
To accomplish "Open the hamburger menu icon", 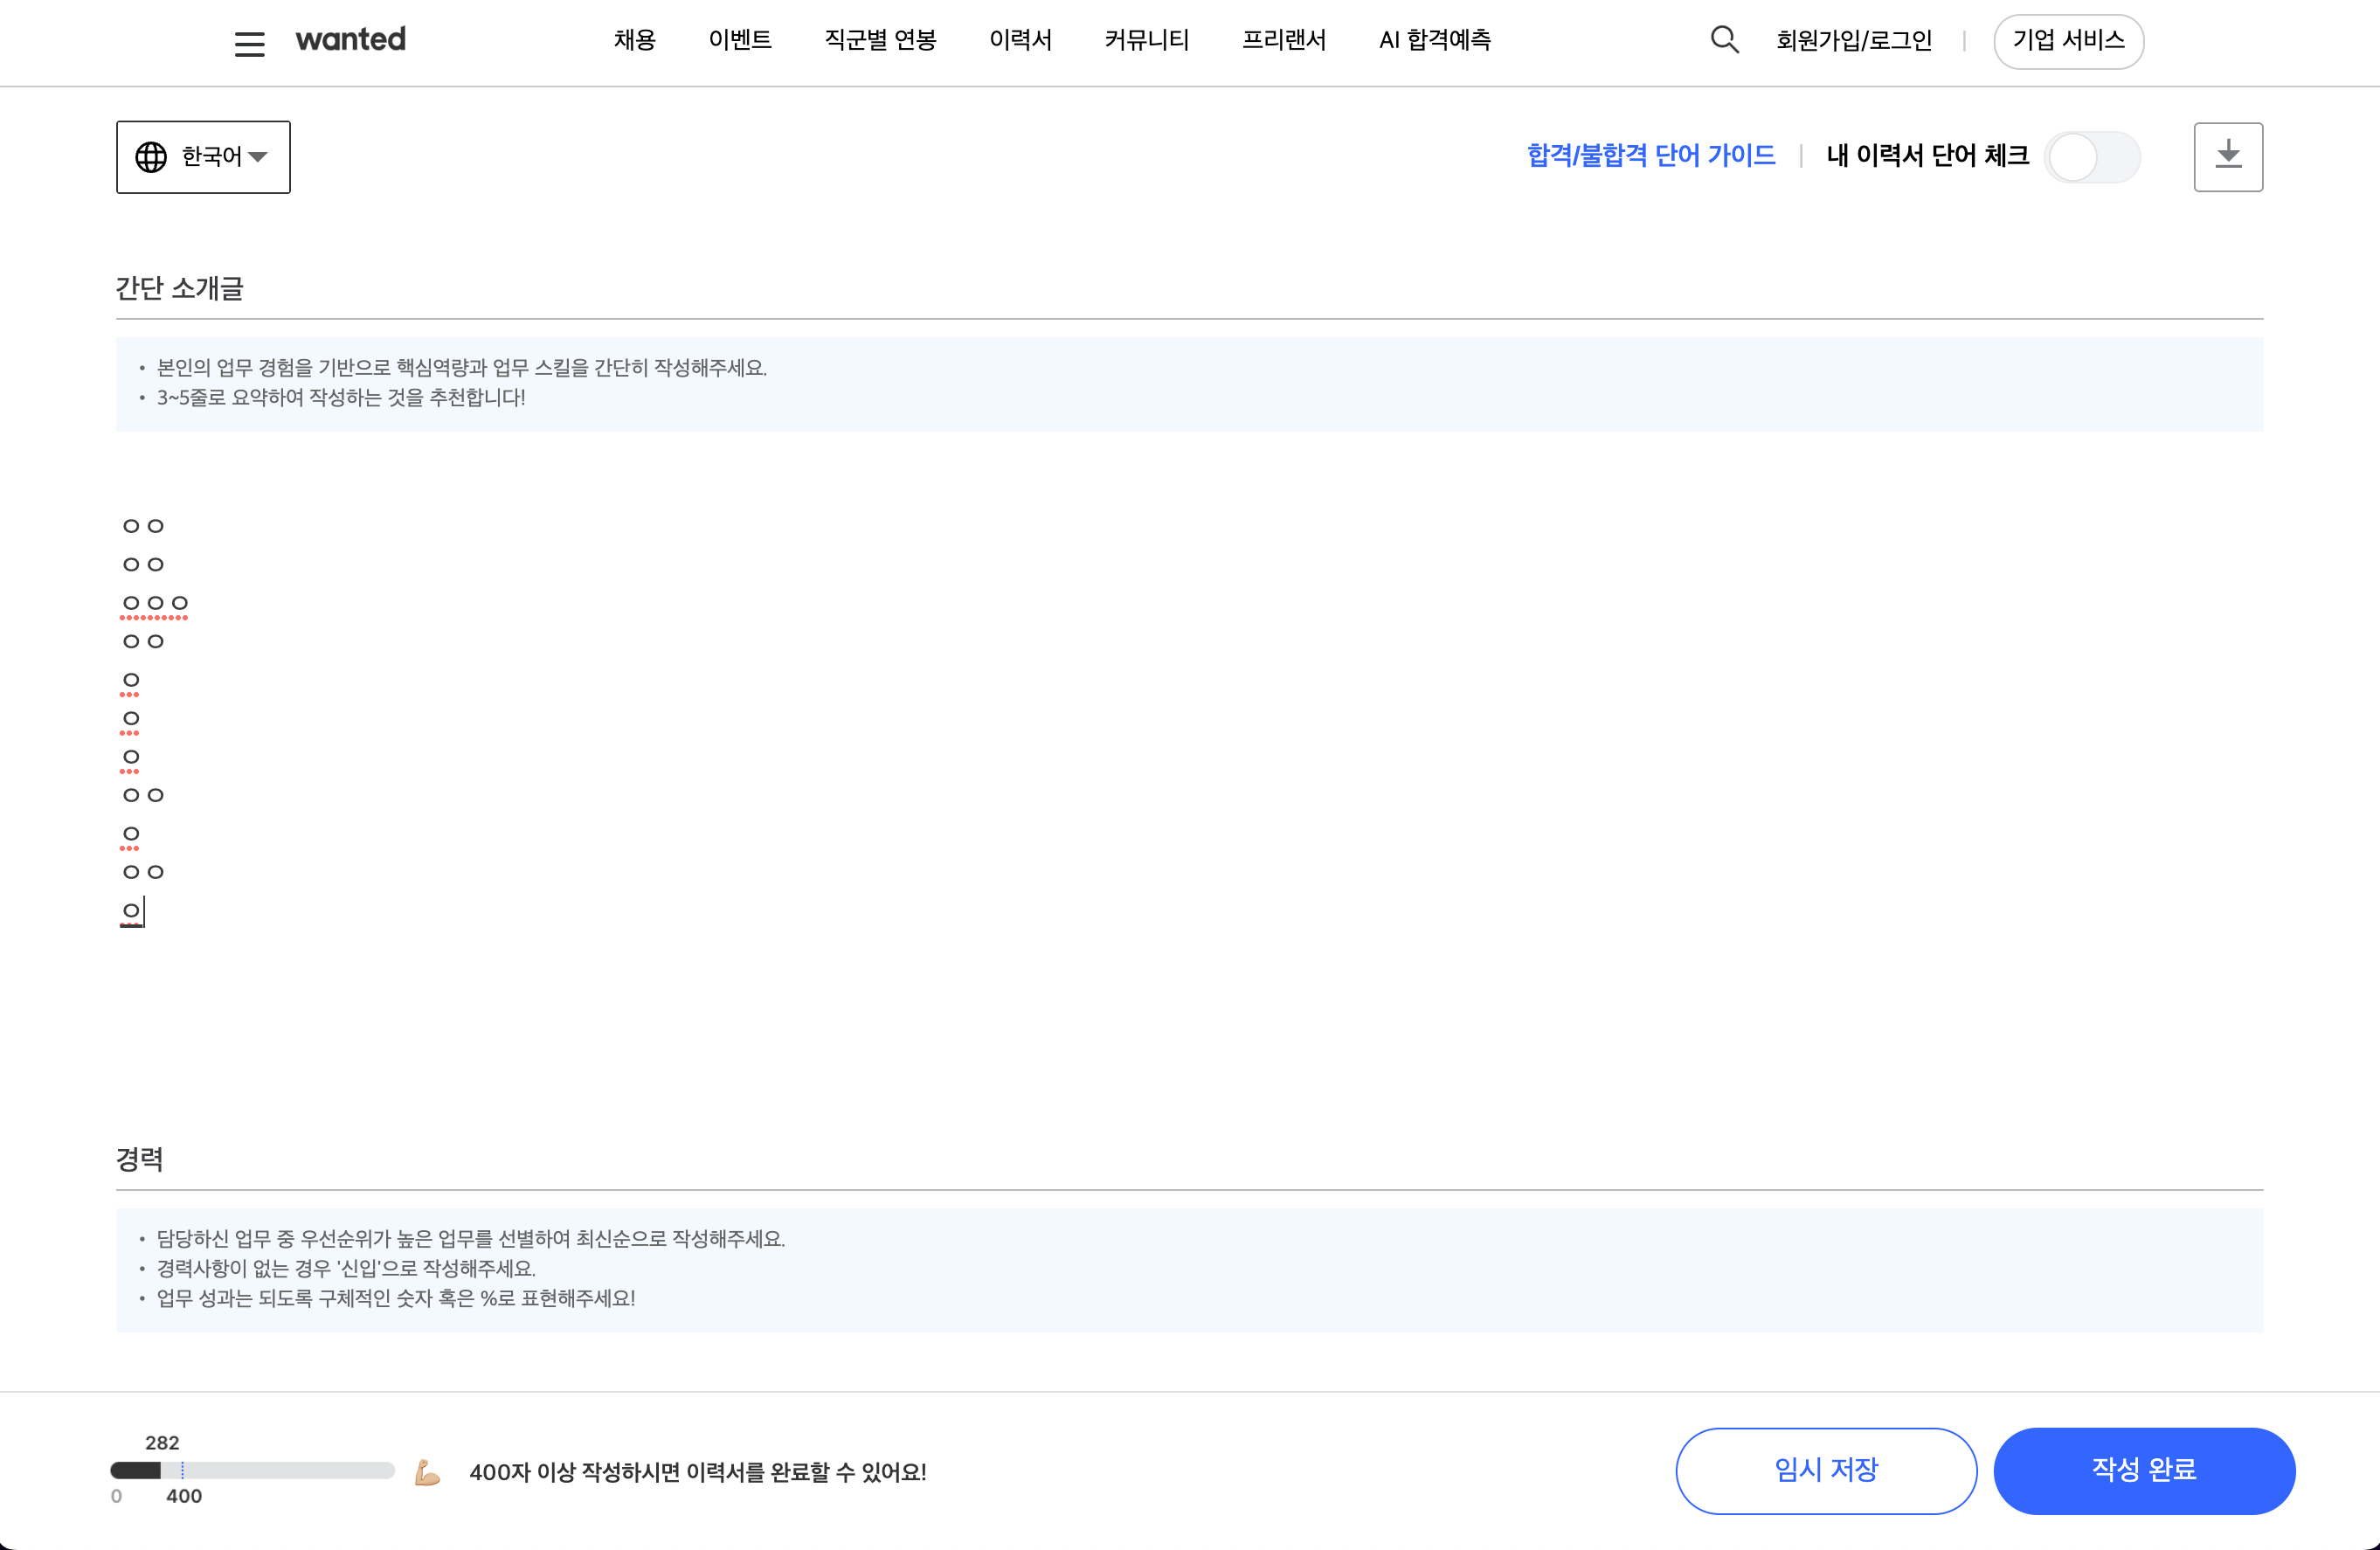I will [x=249, y=44].
